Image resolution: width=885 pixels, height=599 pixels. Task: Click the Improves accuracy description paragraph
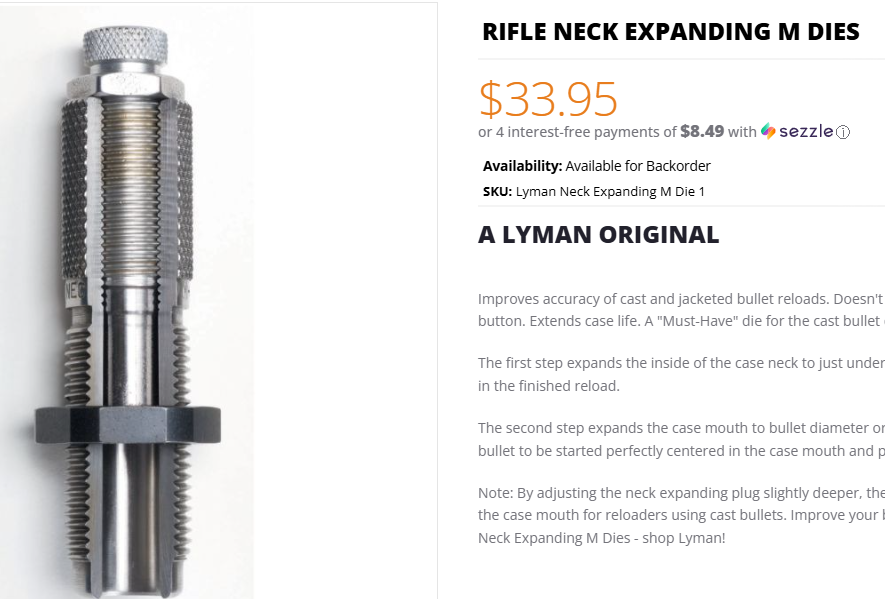tap(681, 310)
